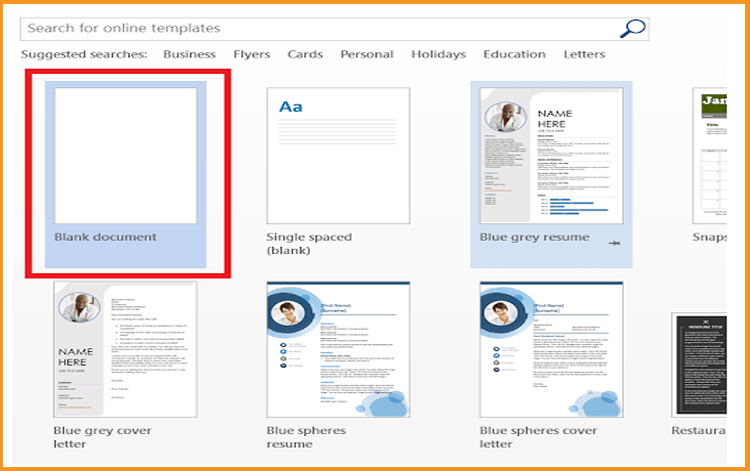Choose the Blue grey resume thumbnail
This screenshot has width=750, height=471.
[x=551, y=155]
